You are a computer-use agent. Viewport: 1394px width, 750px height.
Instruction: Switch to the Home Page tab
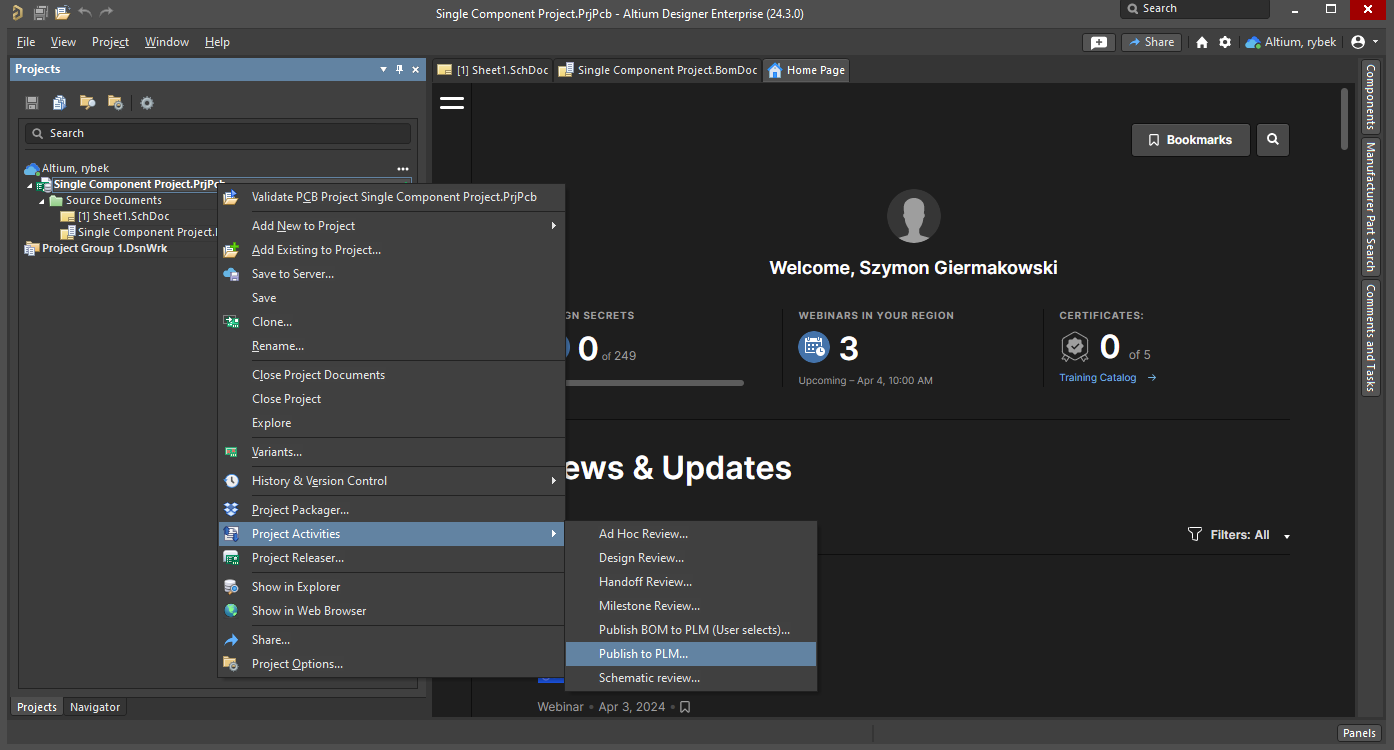(806, 70)
